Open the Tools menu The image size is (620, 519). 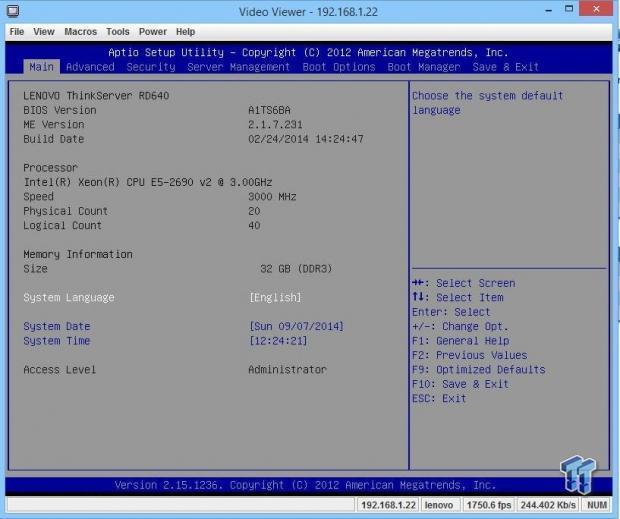coord(118,32)
